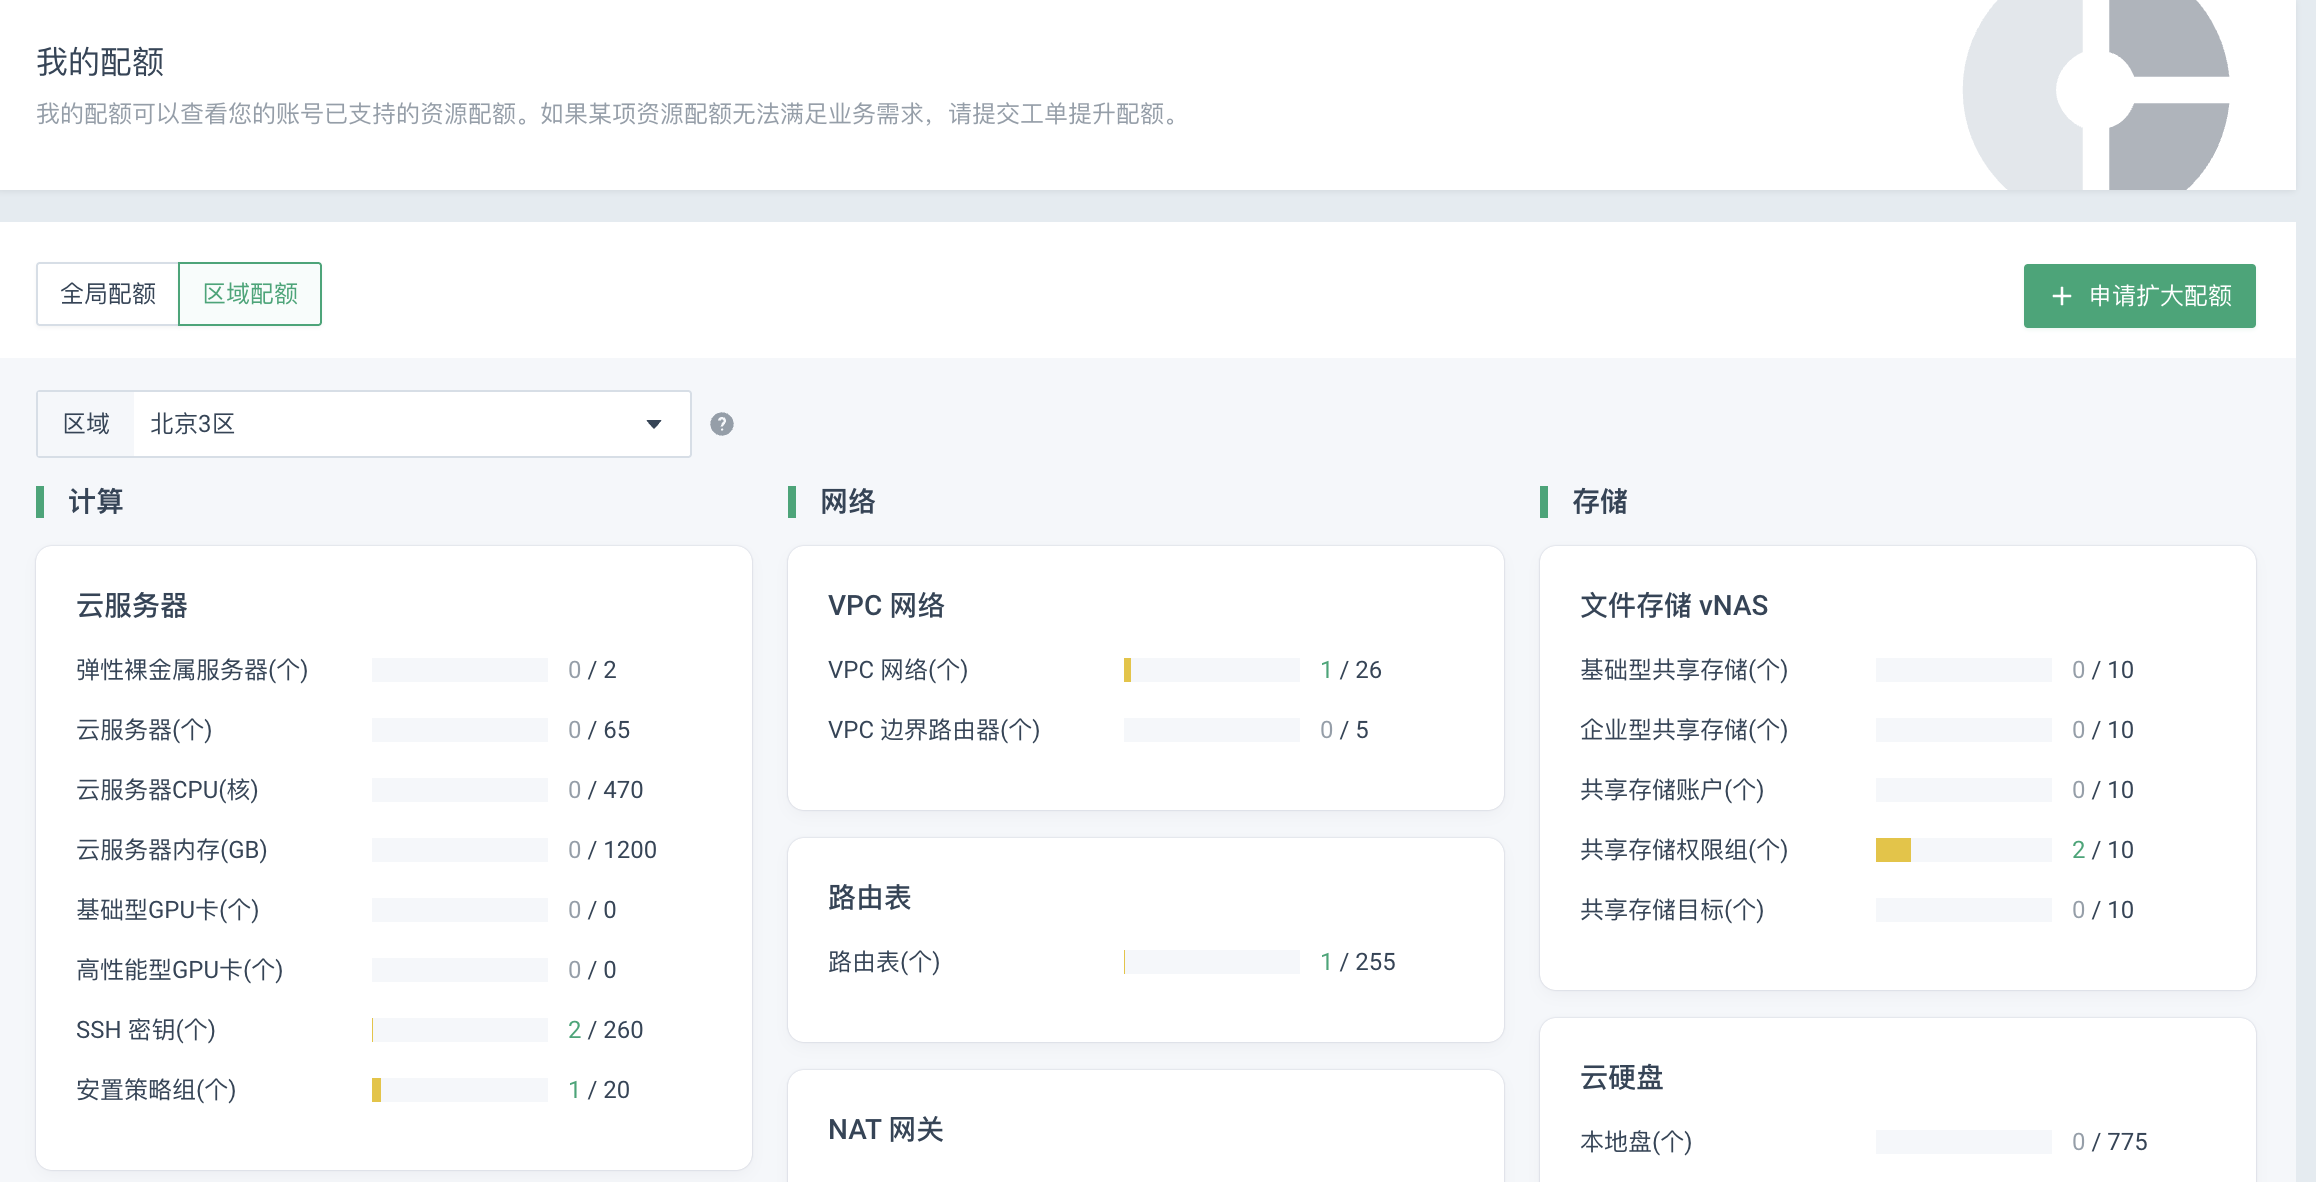
Task: Click 安置策略组 usage progress bar
Action: [458, 1090]
